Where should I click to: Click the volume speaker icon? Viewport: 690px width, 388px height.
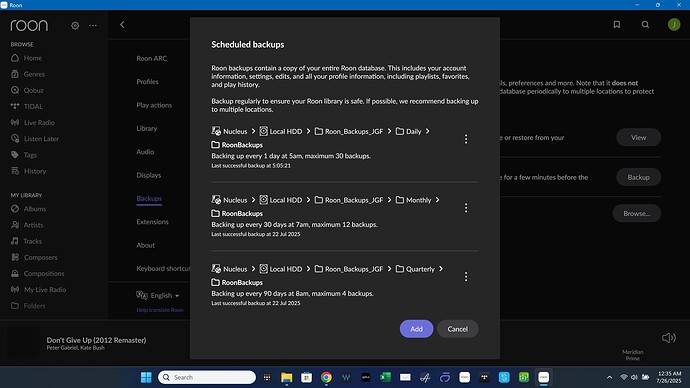point(668,338)
